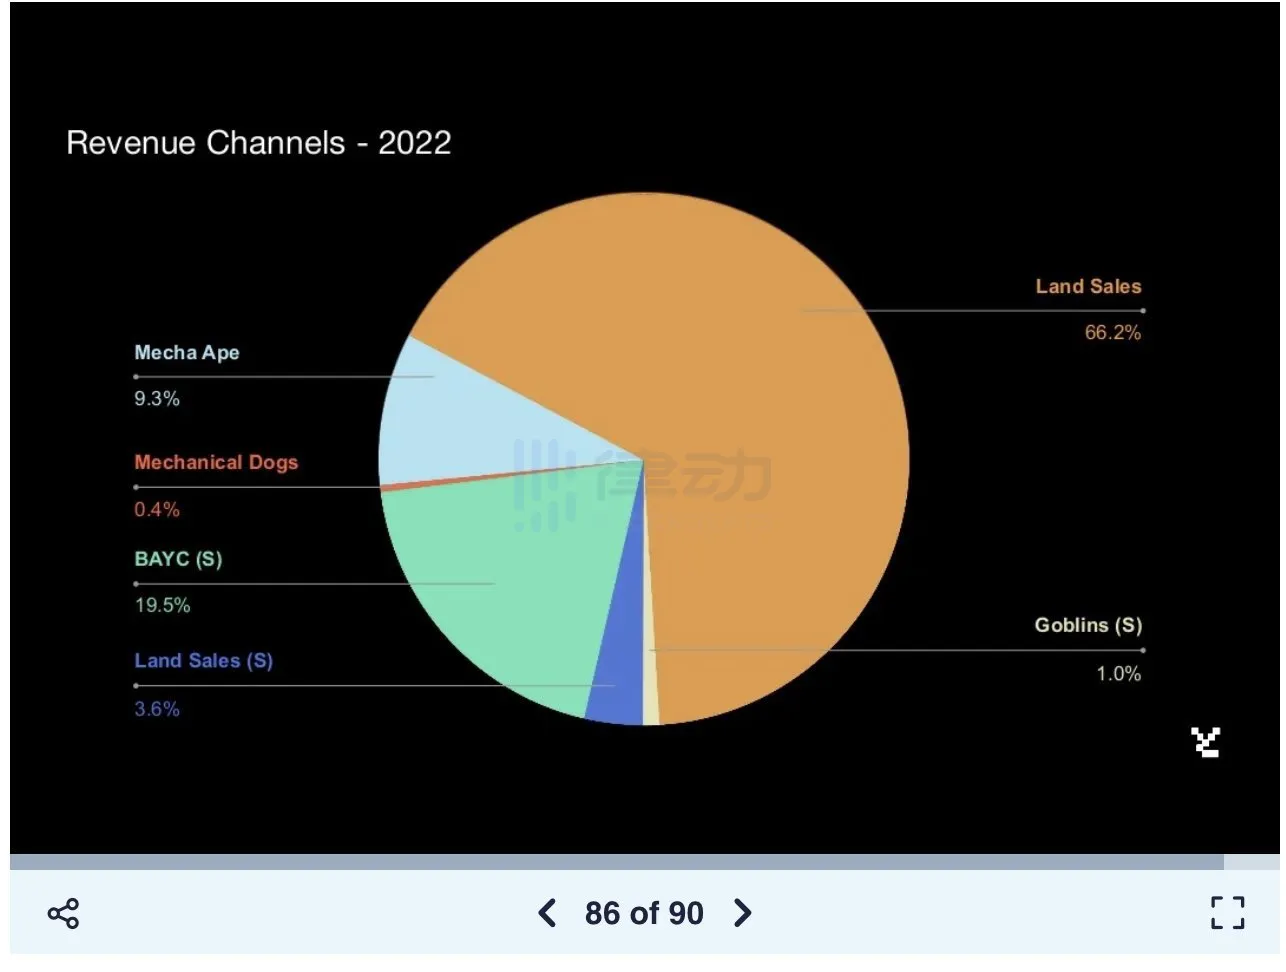The image size is (1286, 972).
Task: Click the Goblins (S) label
Action: coord(1088,625)
